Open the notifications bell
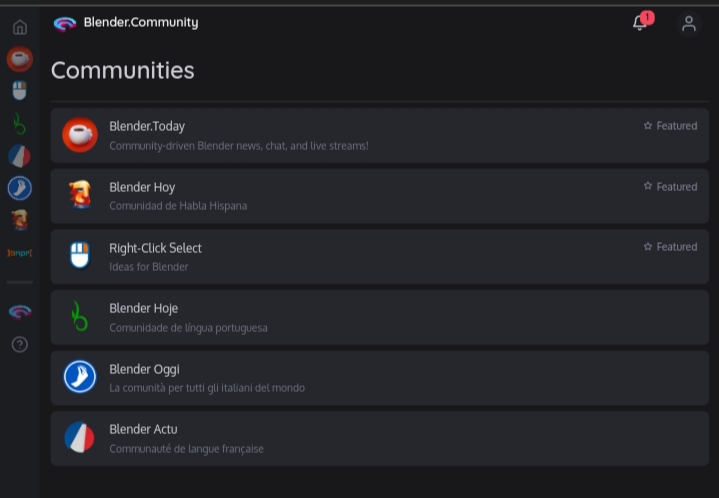The image size is (719, 498). point(640,22)
